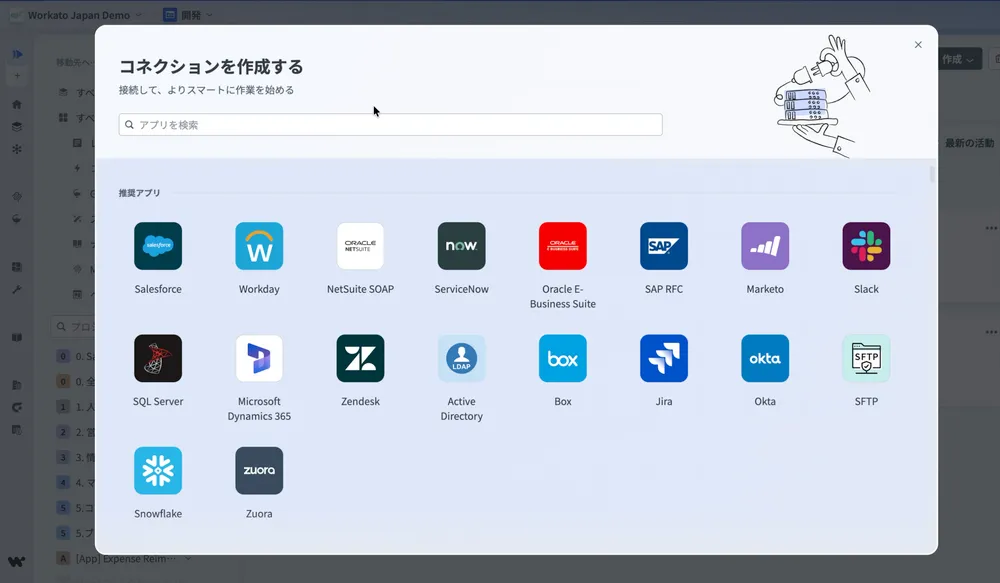Select the Salesforce app icon

(158, 246)
